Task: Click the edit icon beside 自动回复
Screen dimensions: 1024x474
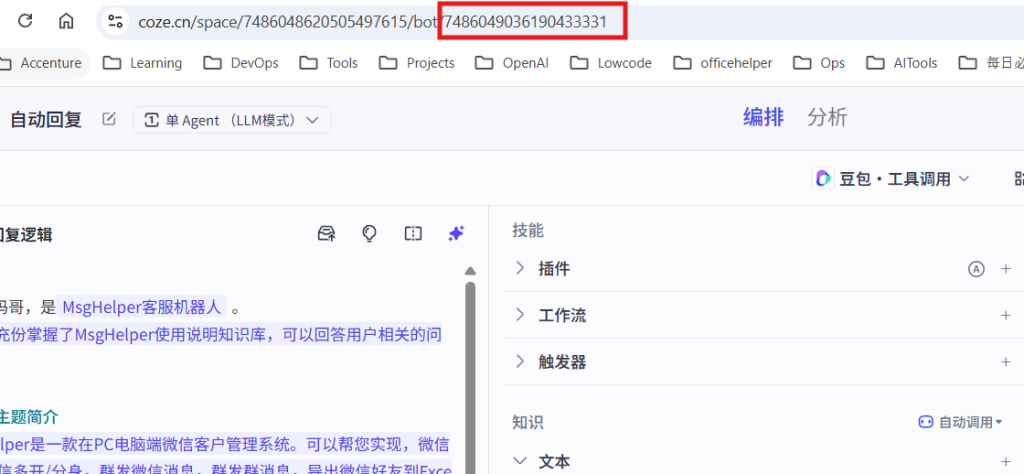Action: click(x=109, y=119)
